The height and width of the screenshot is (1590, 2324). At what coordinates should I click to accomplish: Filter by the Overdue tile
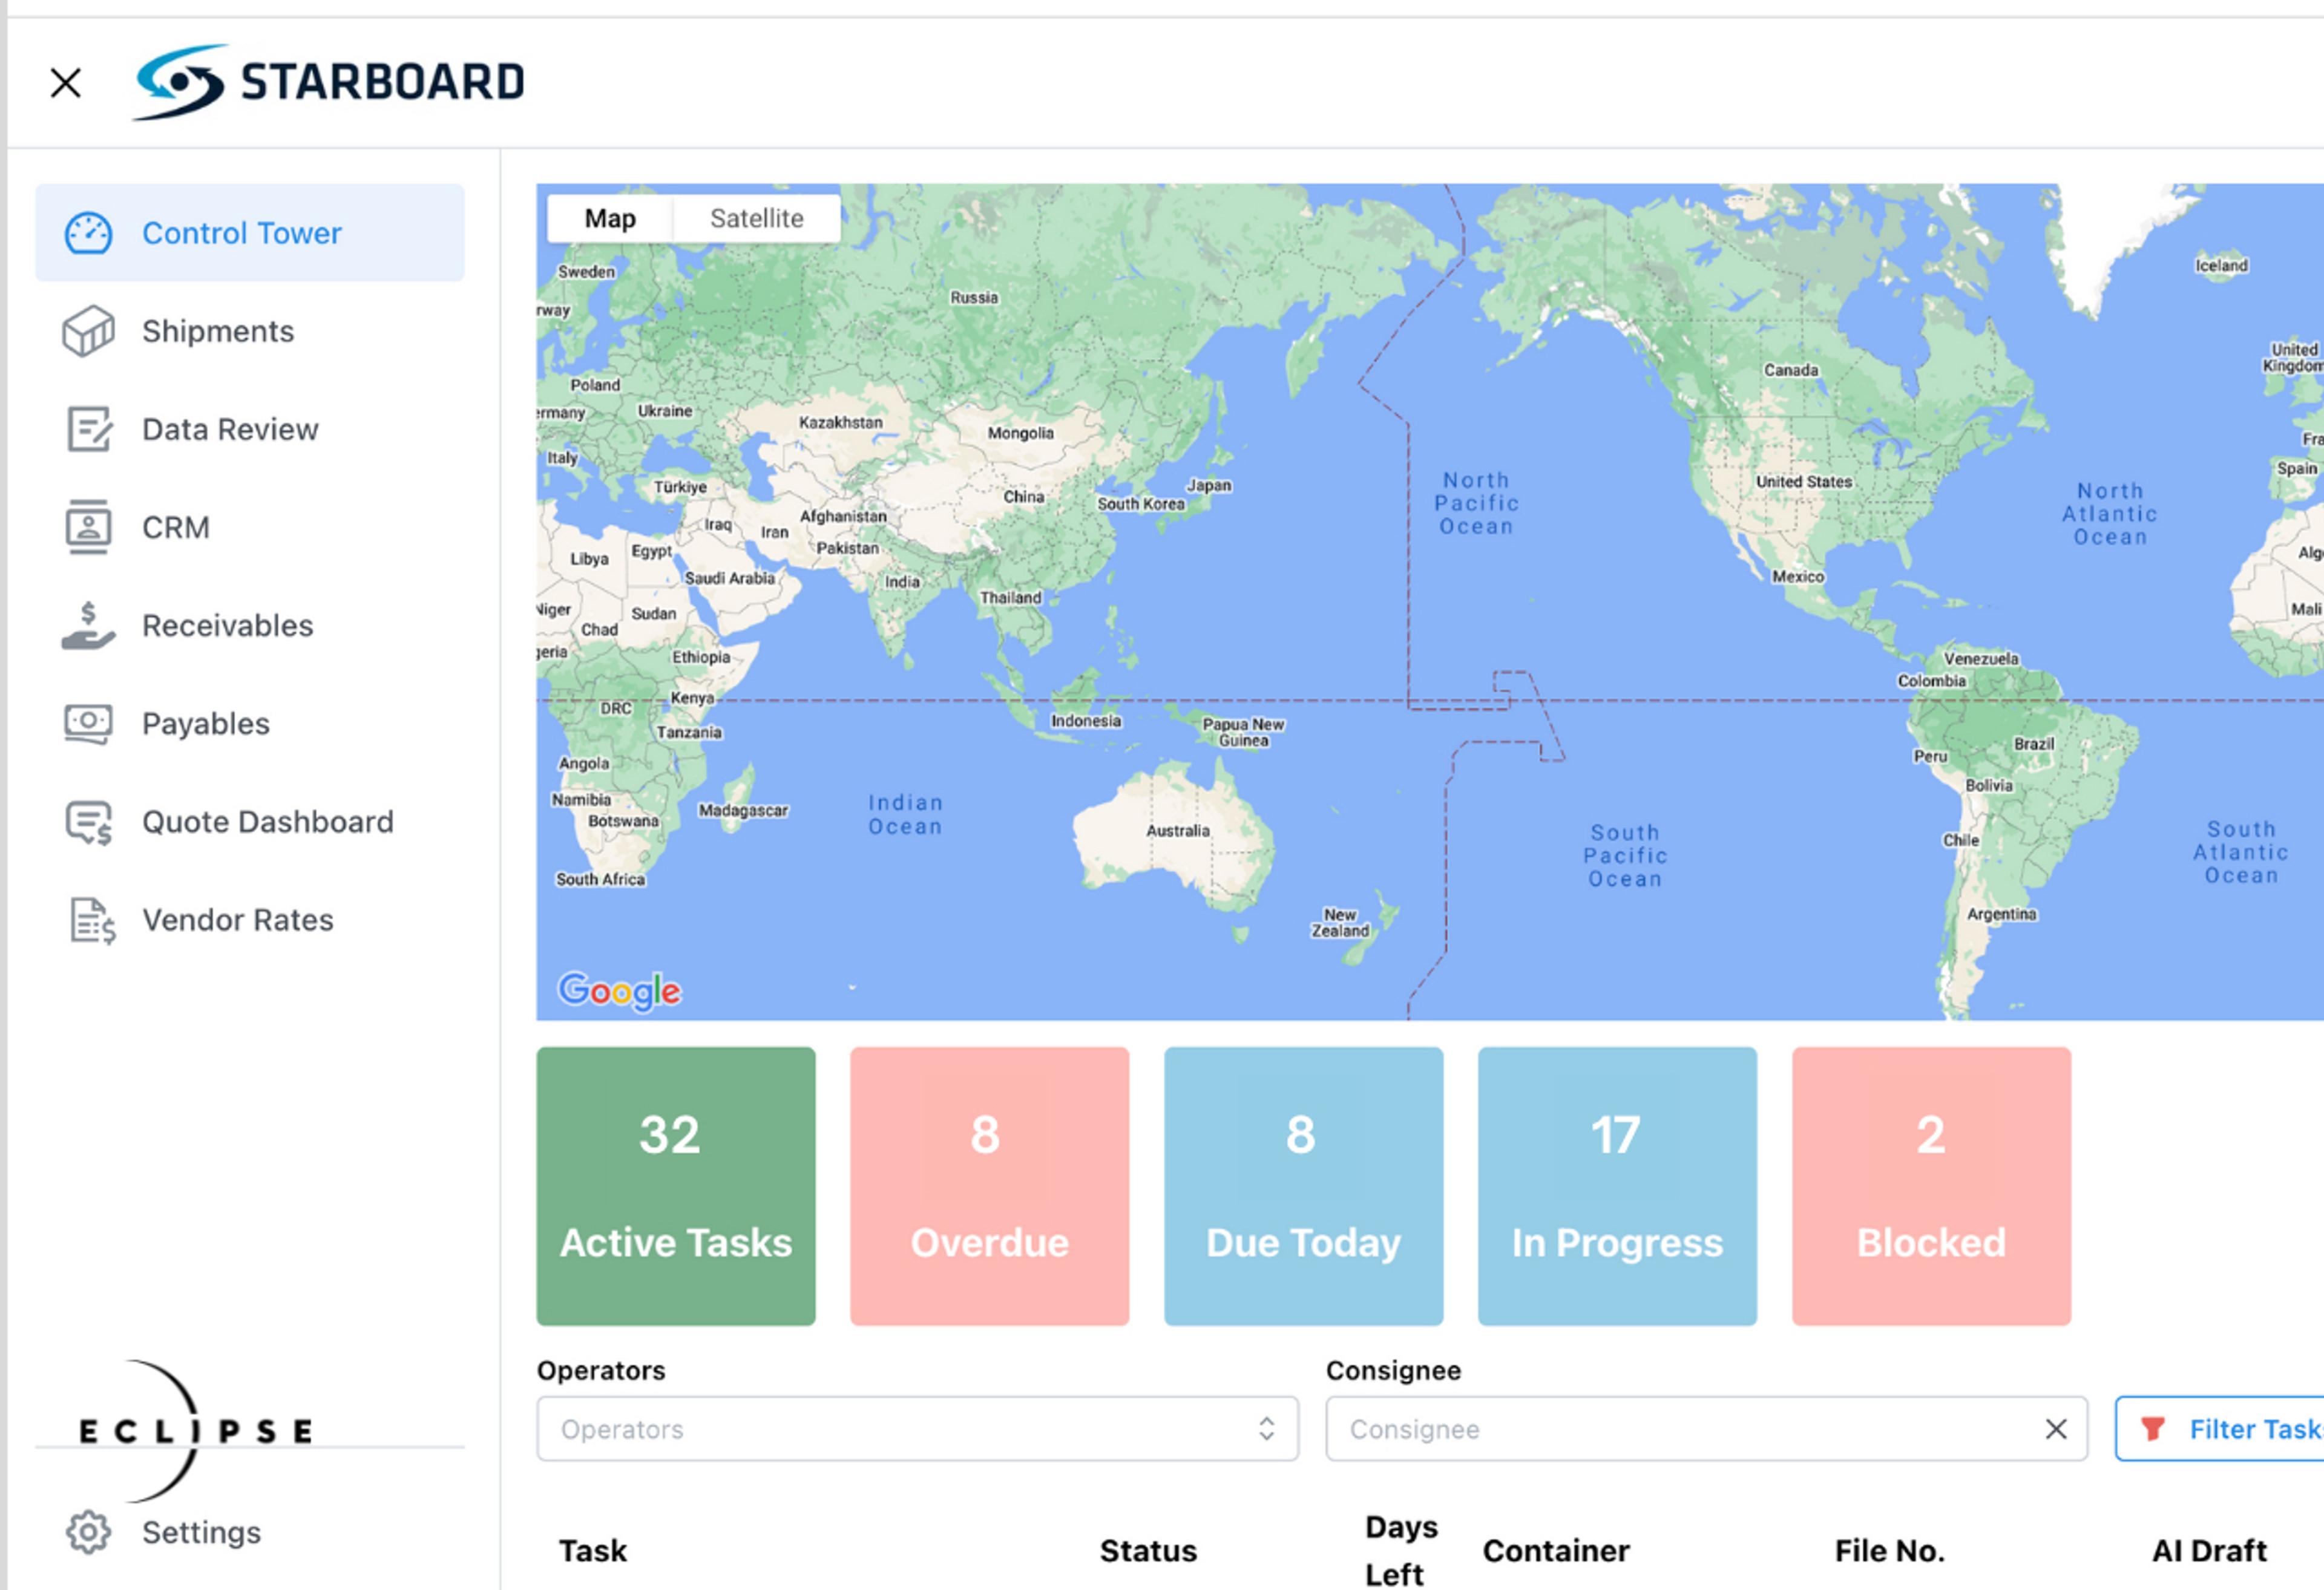989,1186
